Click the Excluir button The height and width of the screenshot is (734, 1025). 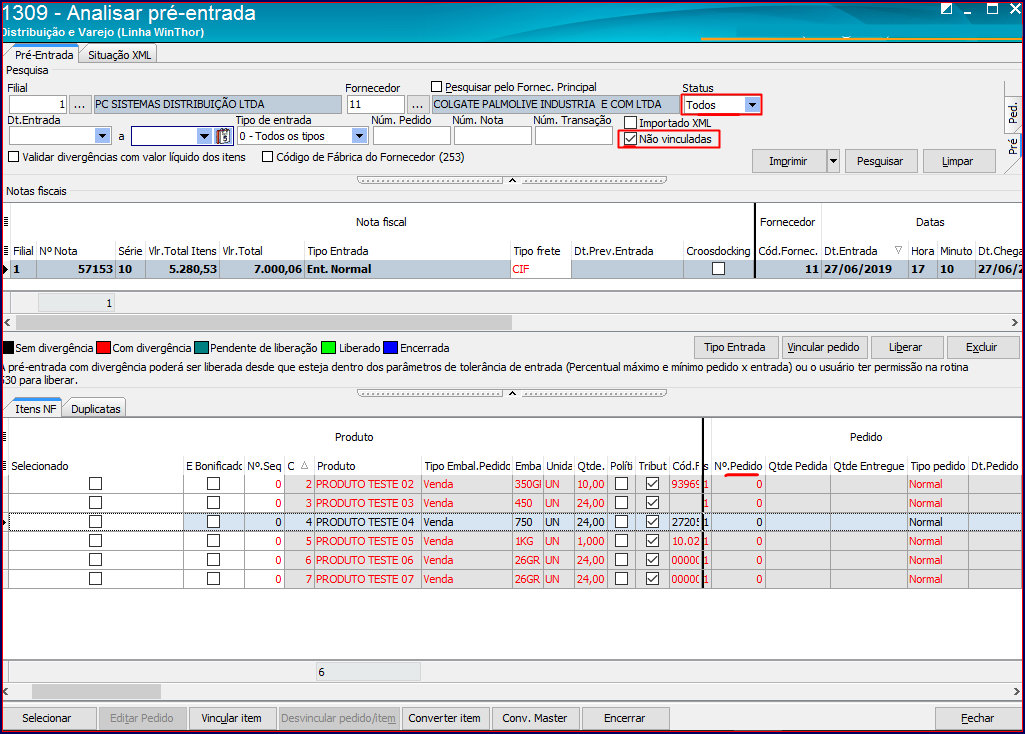[x=981, y=347]
